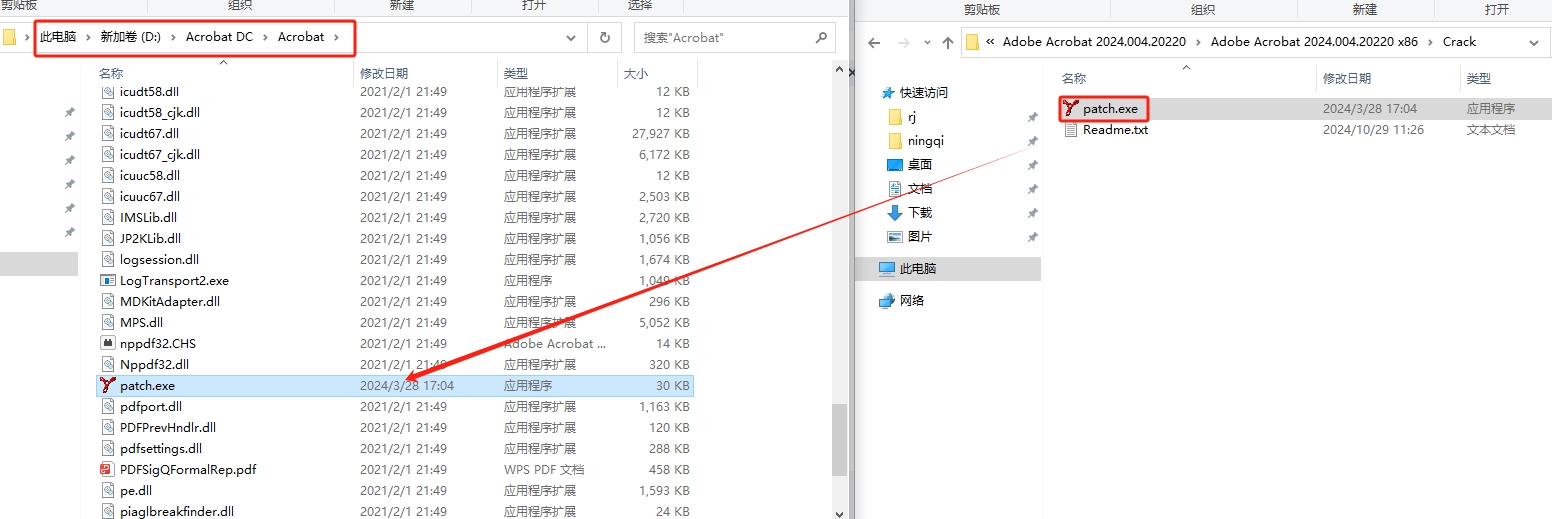Expand the chevron after Acrobat DC in the breadcrumb
Image resolution: width=1552 pixels, height=519 pixels.
[x=265, y=37]
